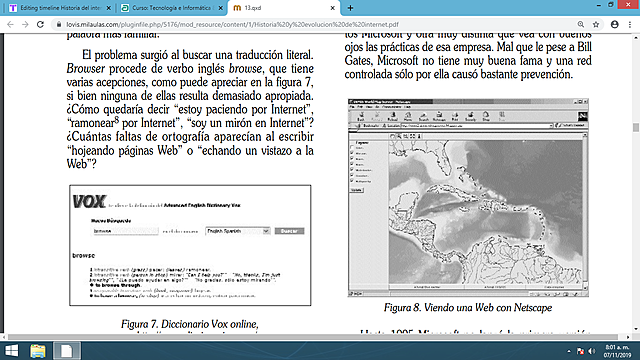Click the browser forward arrow

[x=25, y=24]
